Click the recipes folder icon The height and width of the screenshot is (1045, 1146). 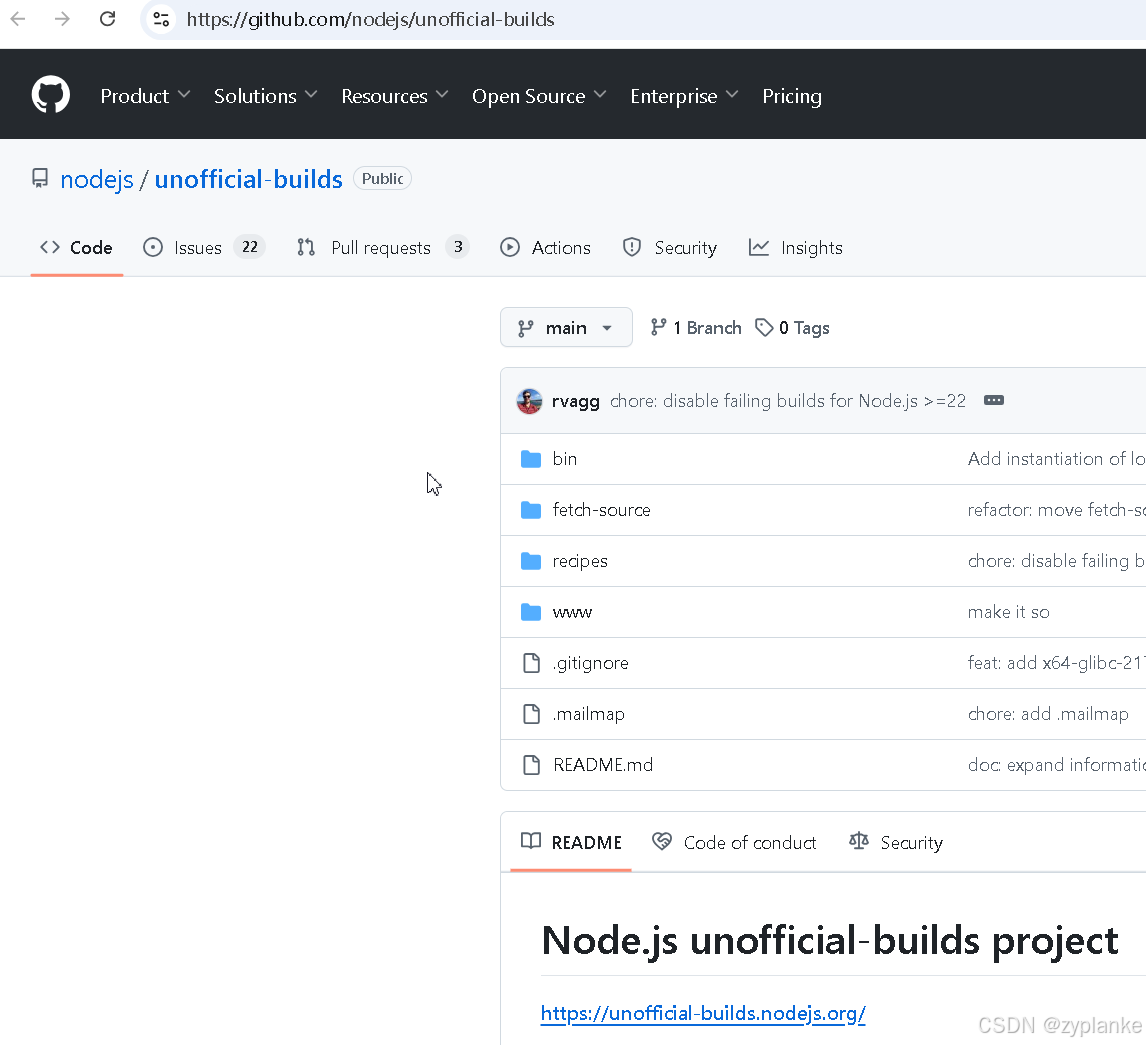tap(531, 561)
